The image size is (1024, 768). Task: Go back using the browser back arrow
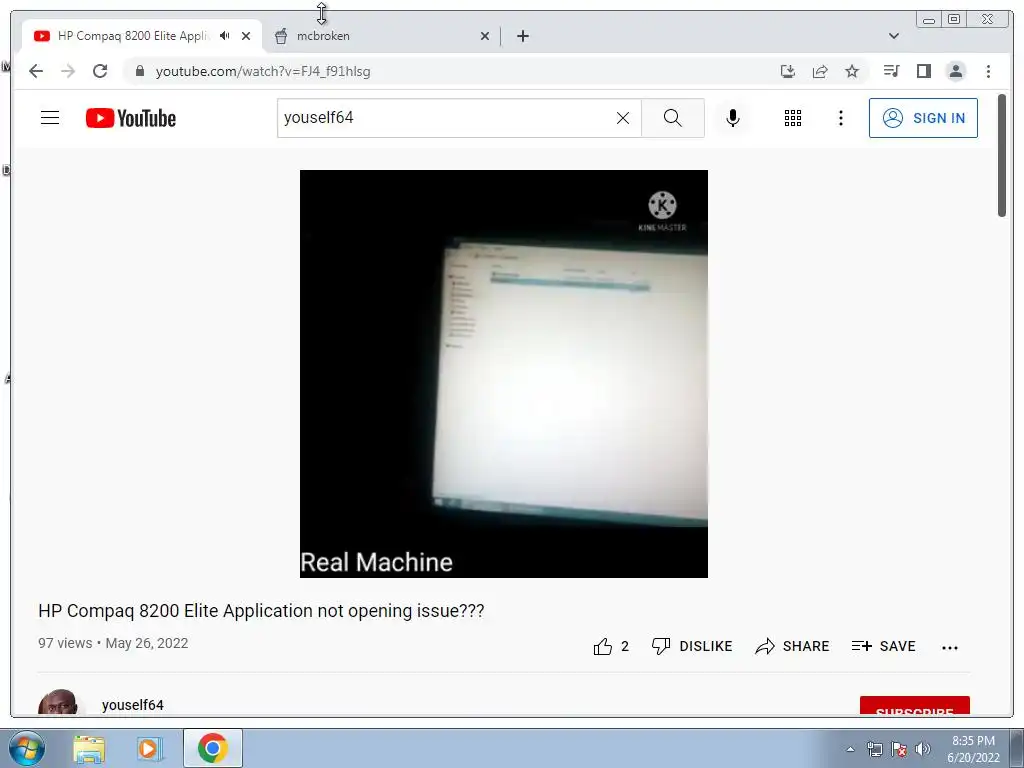point(36,71)
